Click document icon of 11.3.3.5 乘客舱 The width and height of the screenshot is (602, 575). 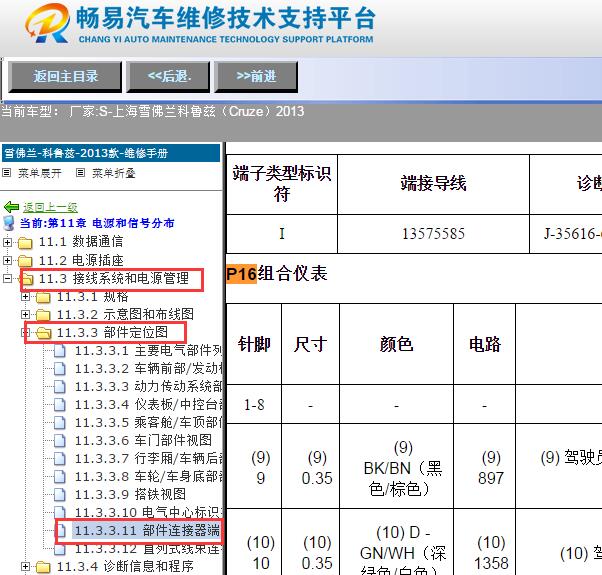click(x=60, y=423)
